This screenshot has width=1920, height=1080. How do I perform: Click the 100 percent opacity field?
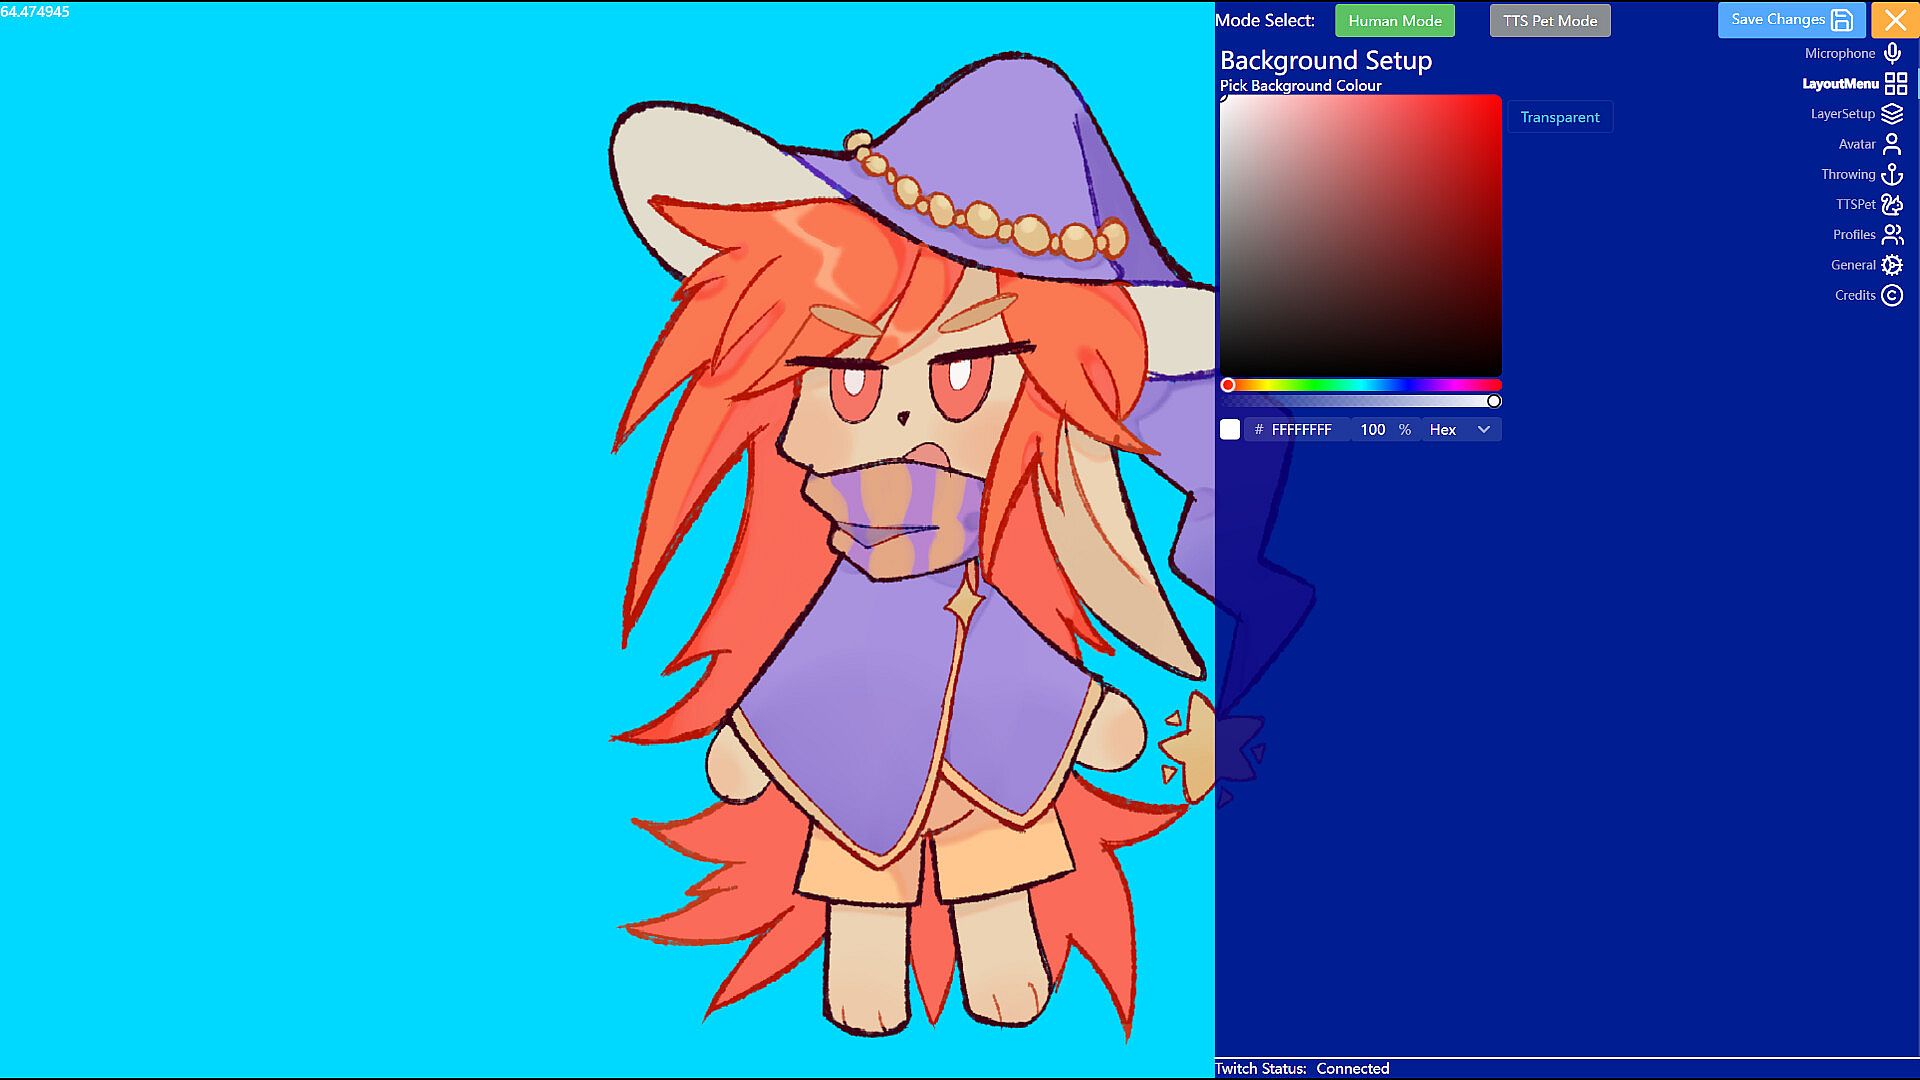(x=1373, y=430)
